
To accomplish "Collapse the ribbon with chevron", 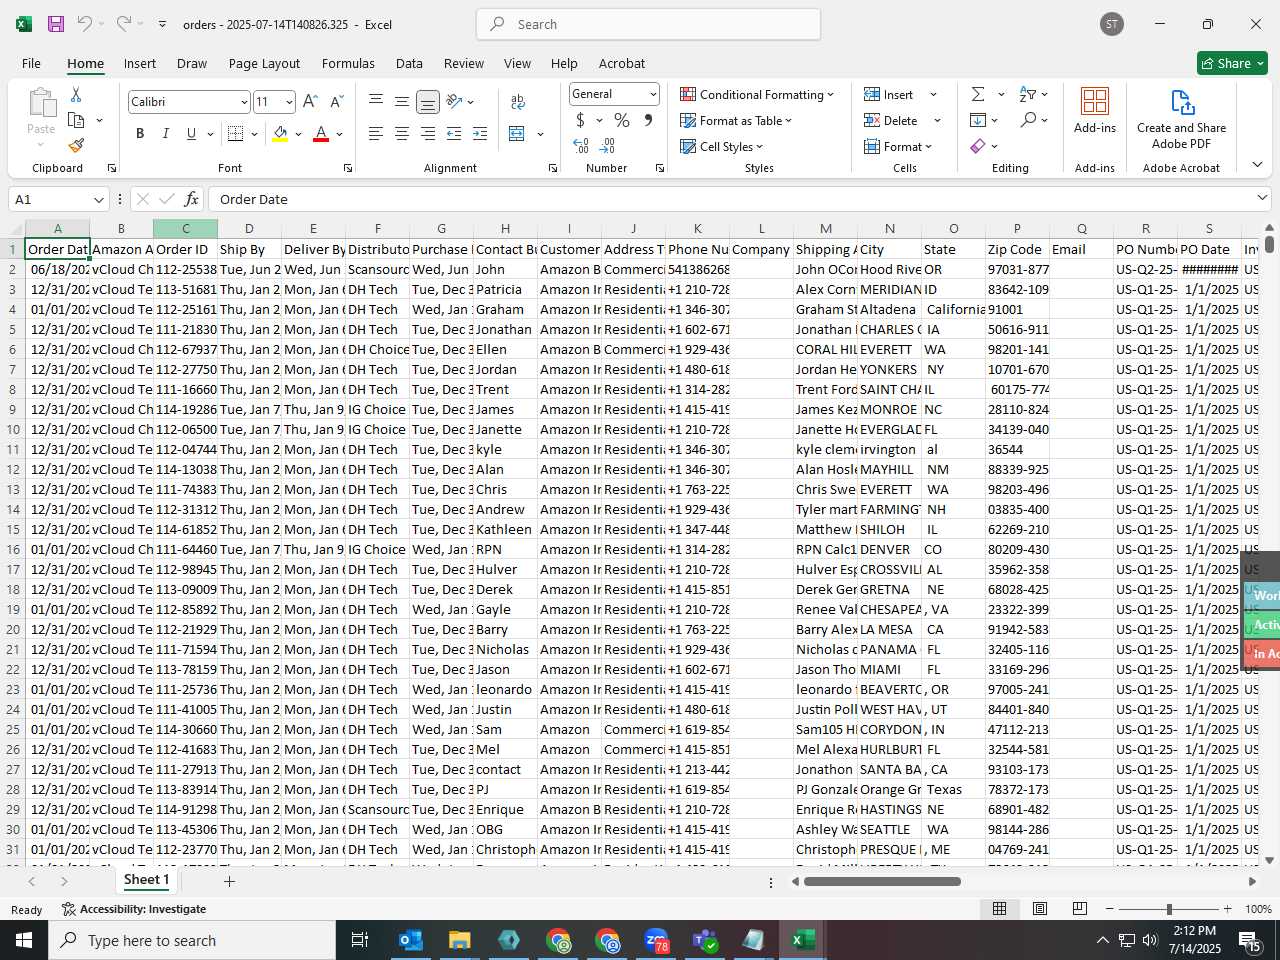I will point(1257,165).
